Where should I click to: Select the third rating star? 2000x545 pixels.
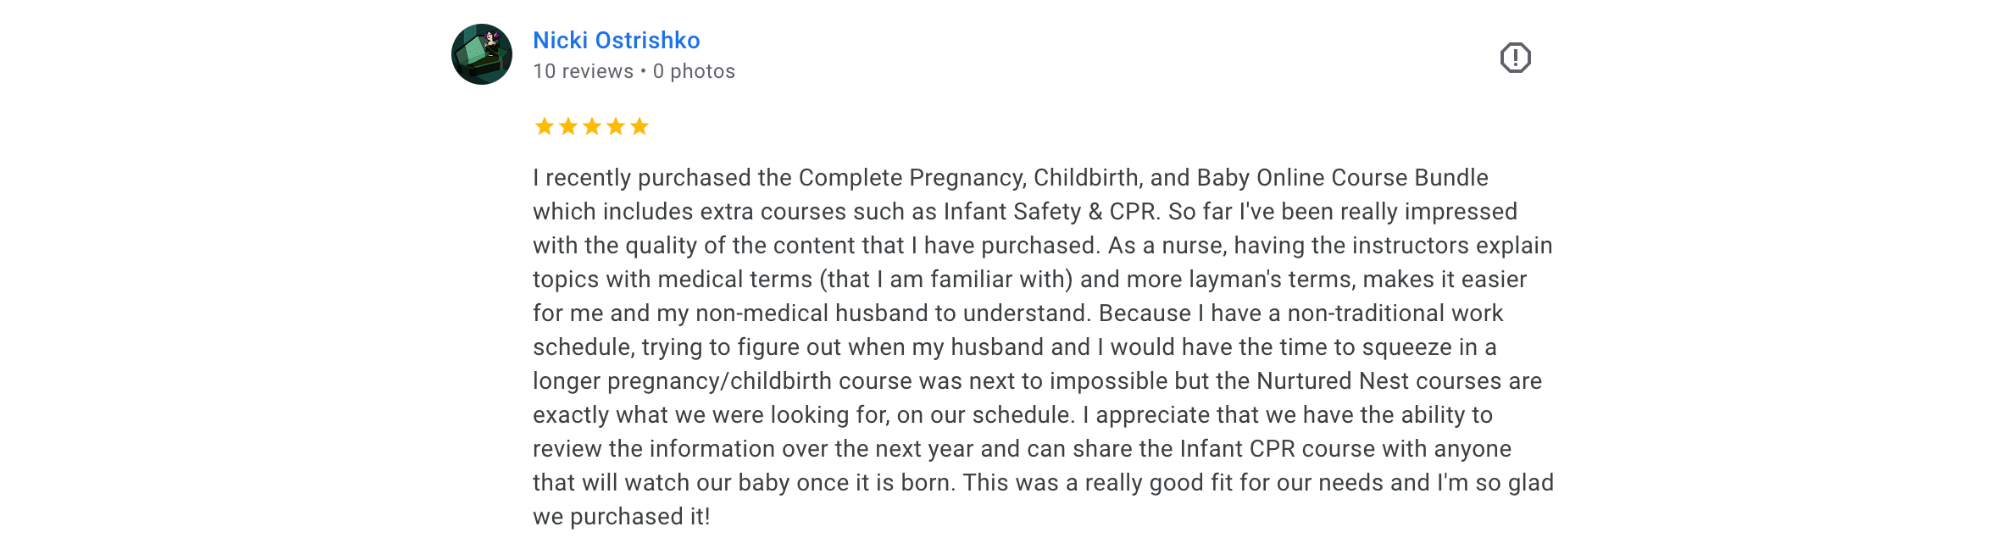[592, 126]
